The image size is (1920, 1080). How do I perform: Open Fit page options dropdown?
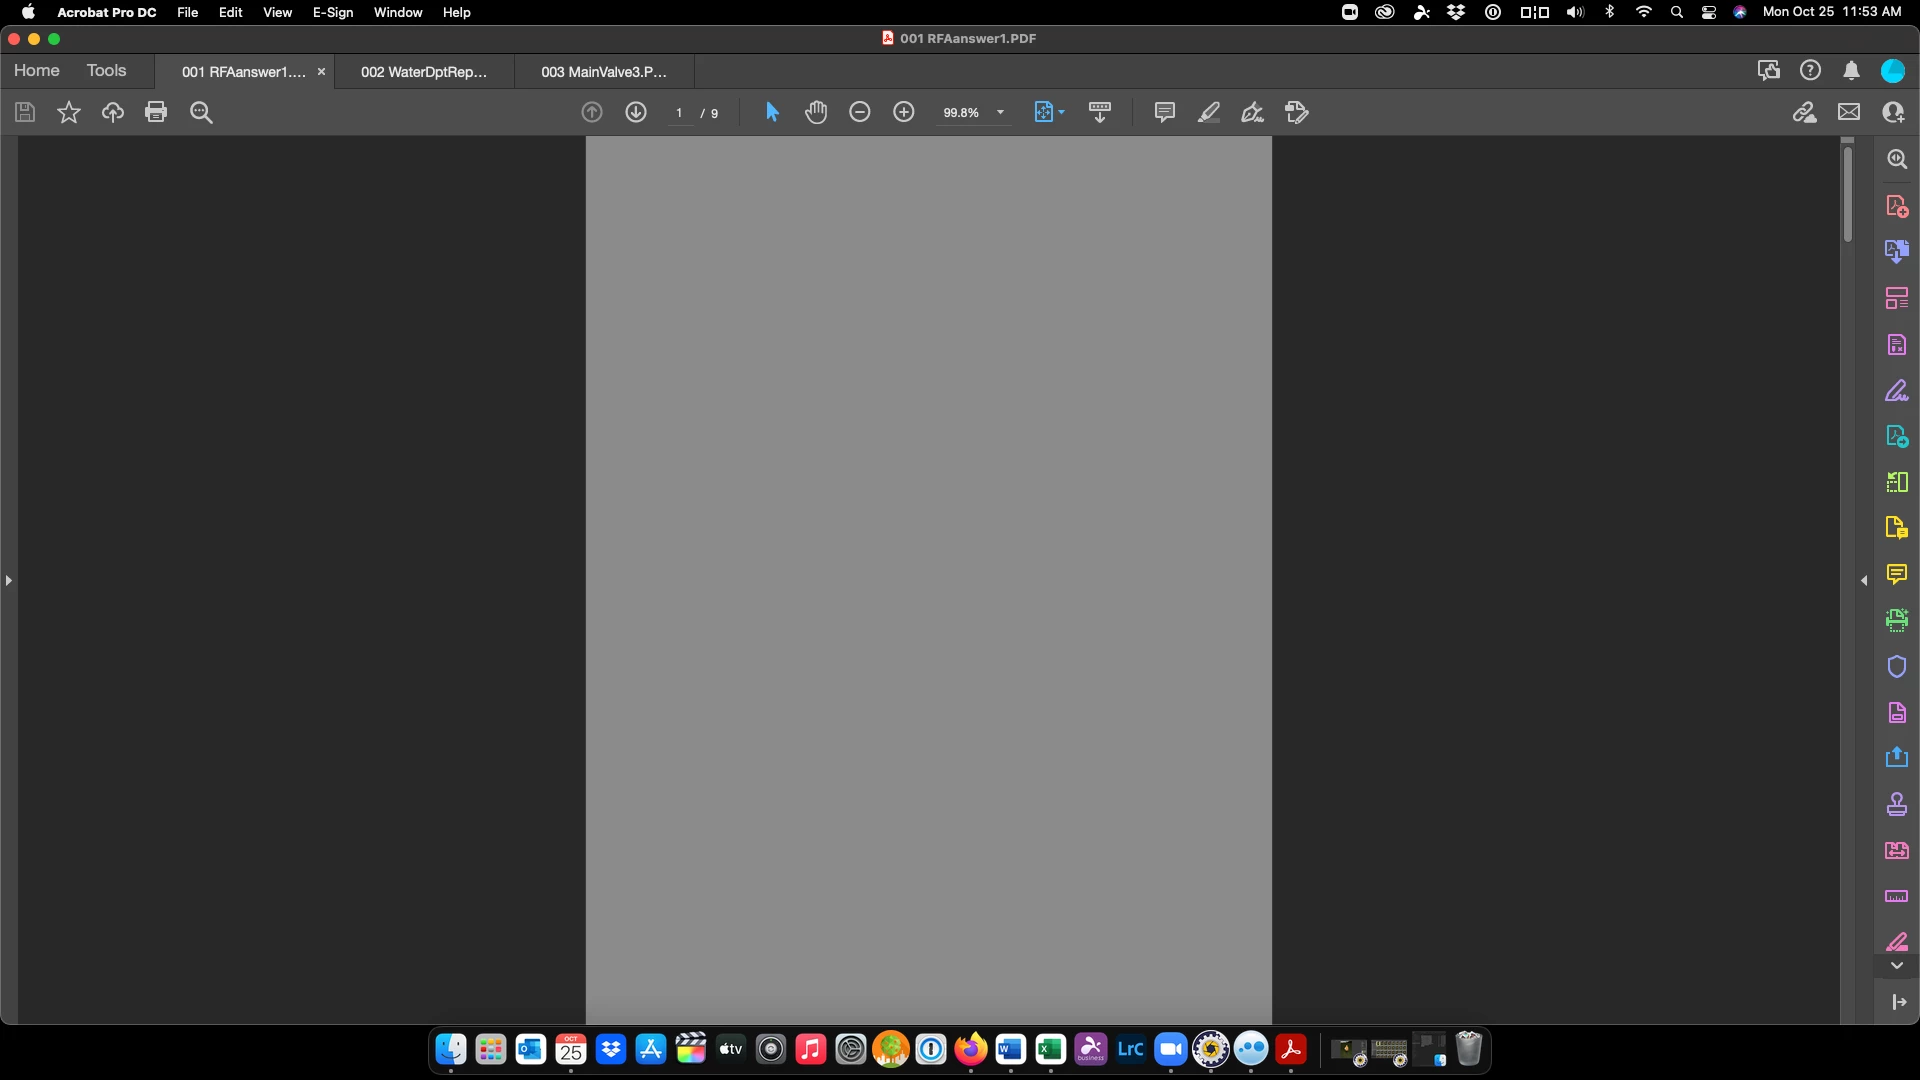click(x=1061, y=112)
